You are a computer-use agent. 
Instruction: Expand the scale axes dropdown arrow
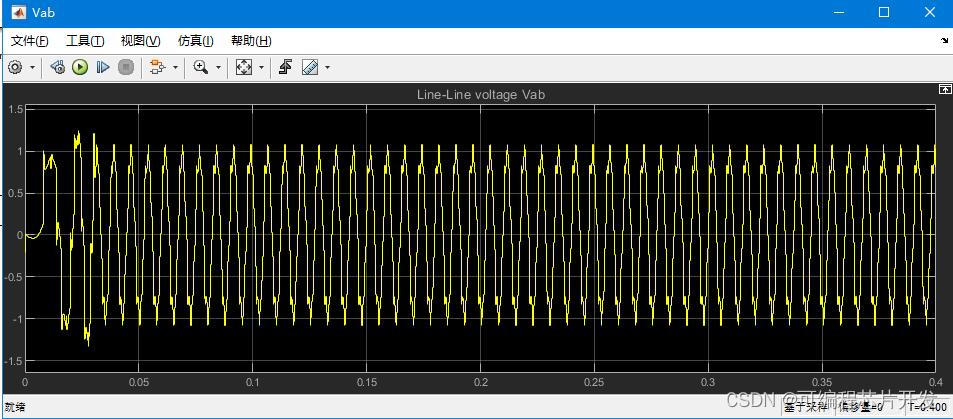click(x=261, y=68)
